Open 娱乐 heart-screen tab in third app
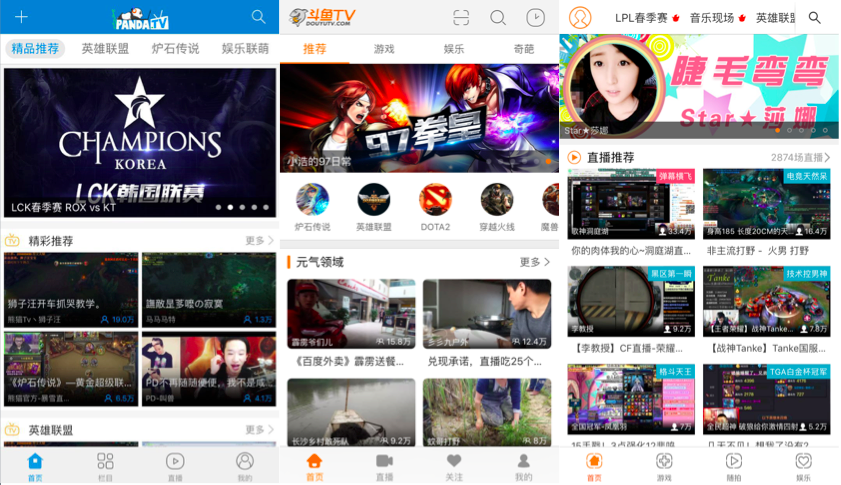This screenshot has height=485, width=841. [803, 466]
